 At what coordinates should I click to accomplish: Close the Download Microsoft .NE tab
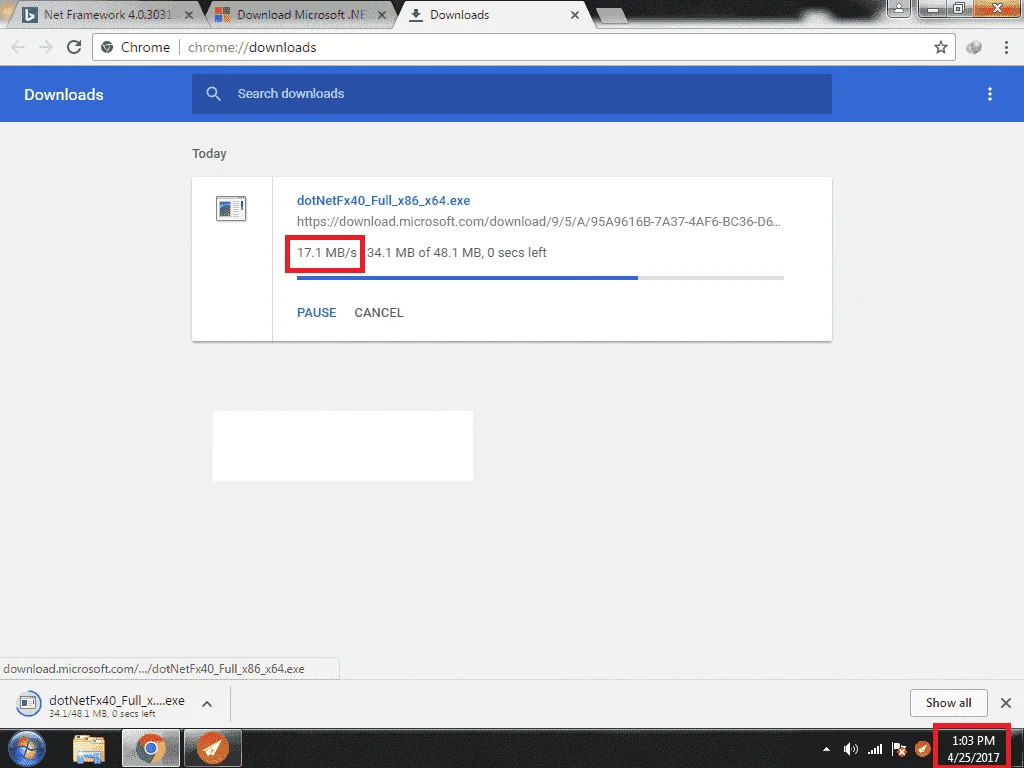[382, 14]
